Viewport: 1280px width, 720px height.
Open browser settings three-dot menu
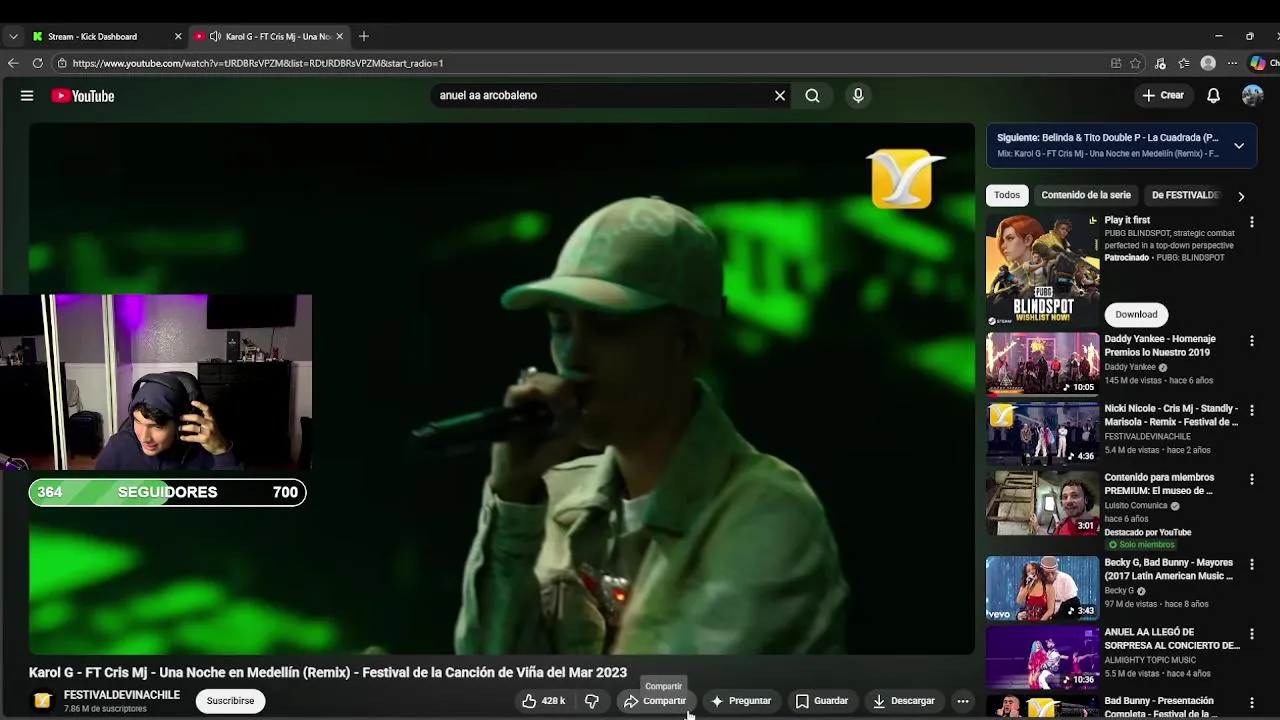click(x=1233, y=63)
